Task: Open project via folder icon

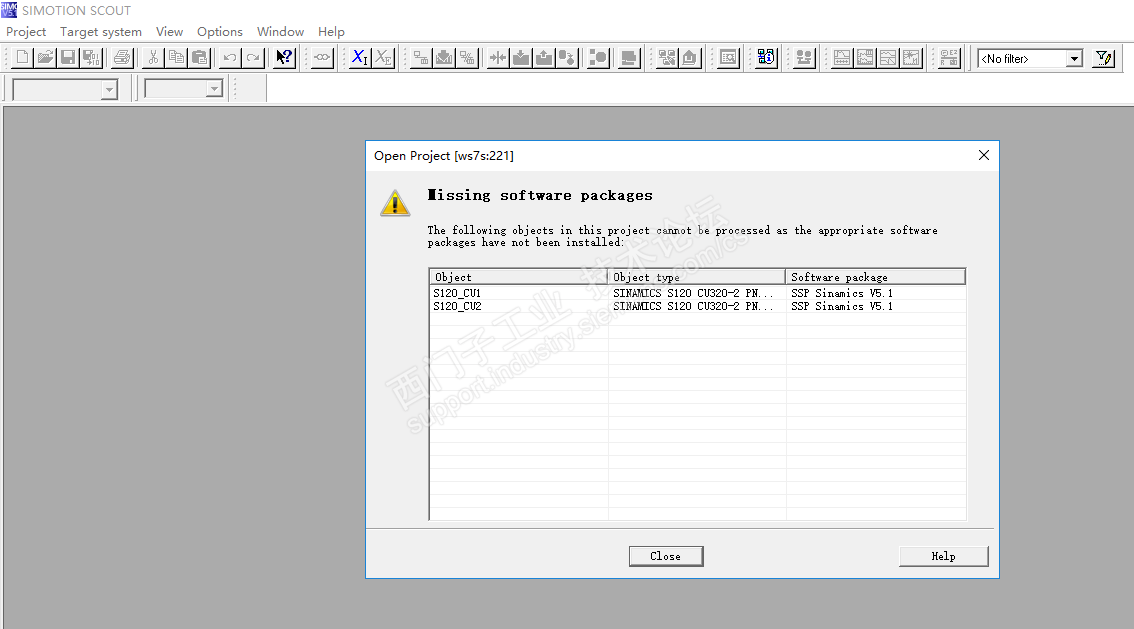Action: click(45, 58)
